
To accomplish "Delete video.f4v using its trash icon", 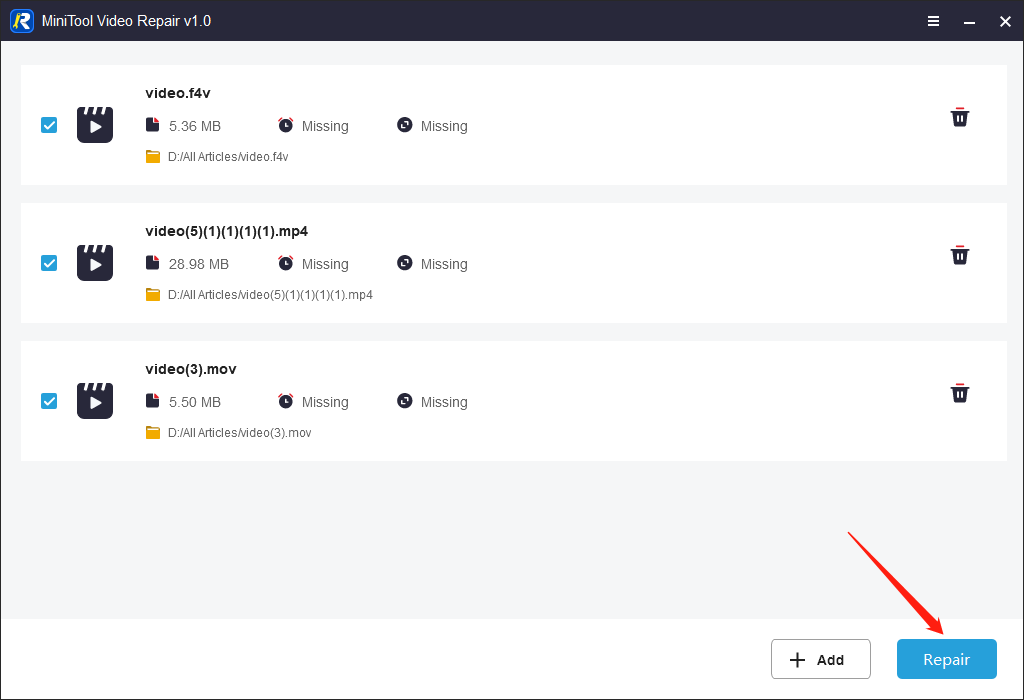I will click(959, 118).
